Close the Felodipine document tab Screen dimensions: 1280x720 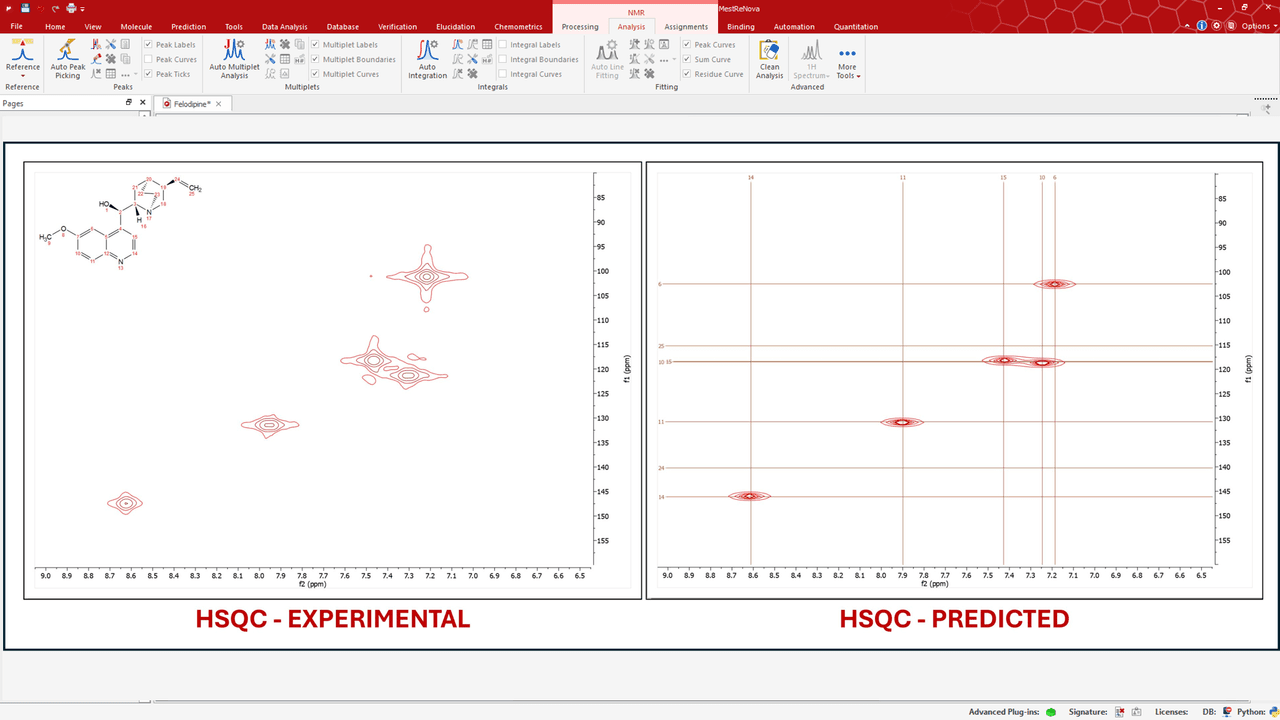coord(219,103)
